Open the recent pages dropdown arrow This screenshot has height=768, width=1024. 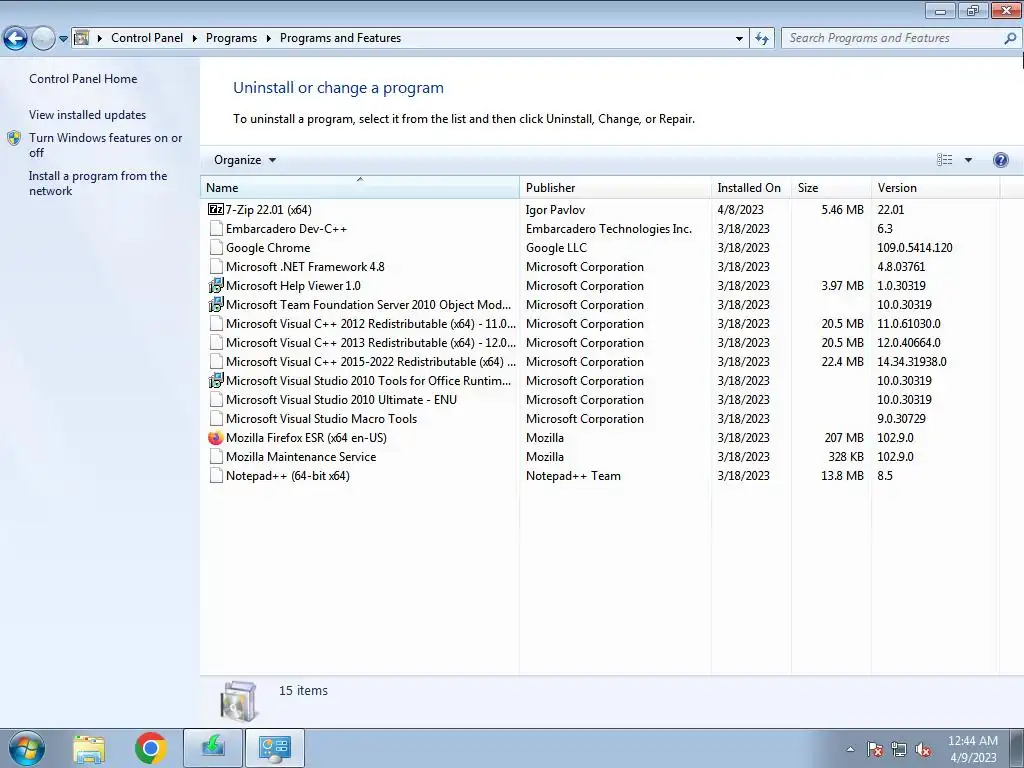(63, 39)
